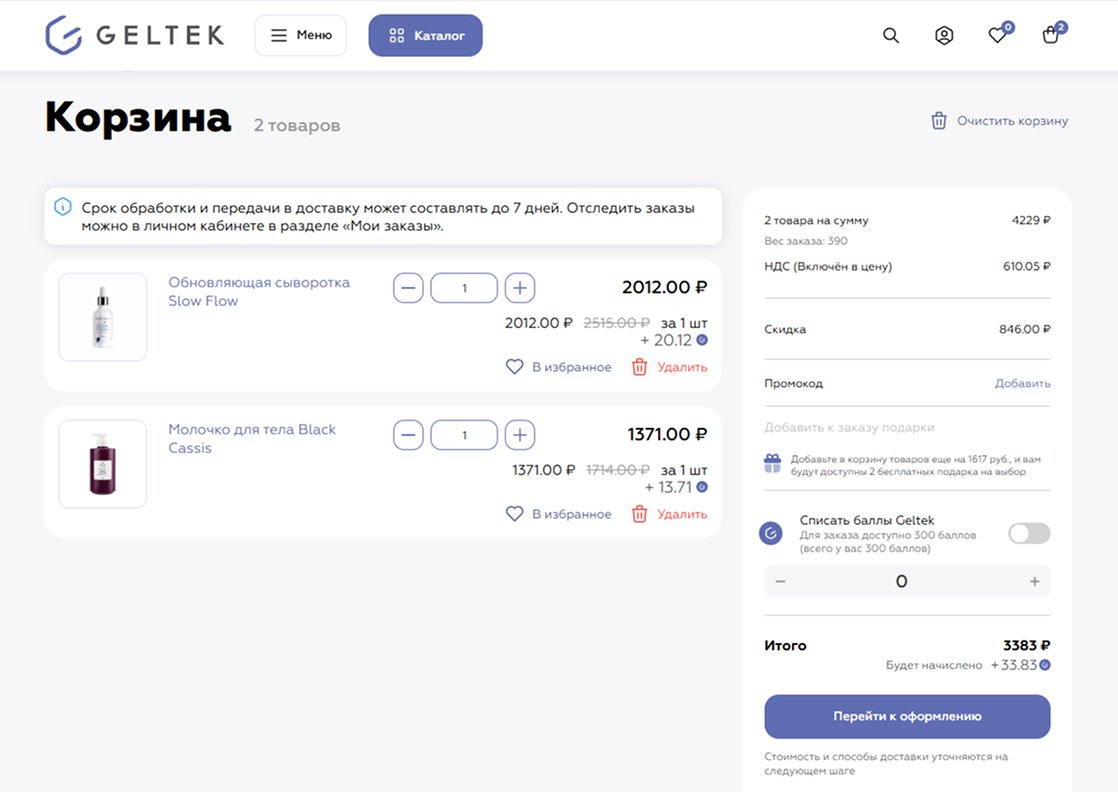Click trash icon to delete Slow Flow serum
The image size is (1118, 792).
tap(640, 367)
